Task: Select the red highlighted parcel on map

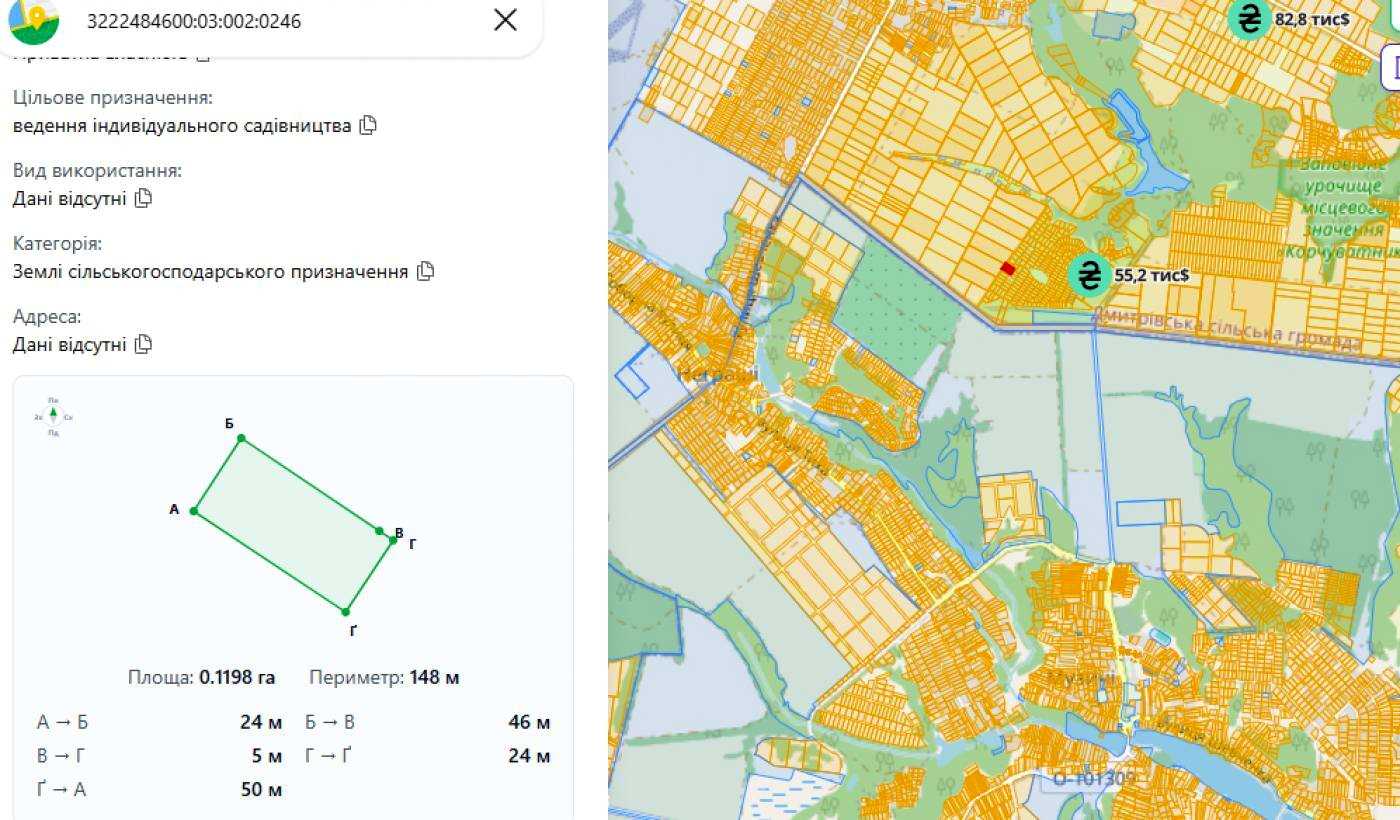Action: (1008, 268)
